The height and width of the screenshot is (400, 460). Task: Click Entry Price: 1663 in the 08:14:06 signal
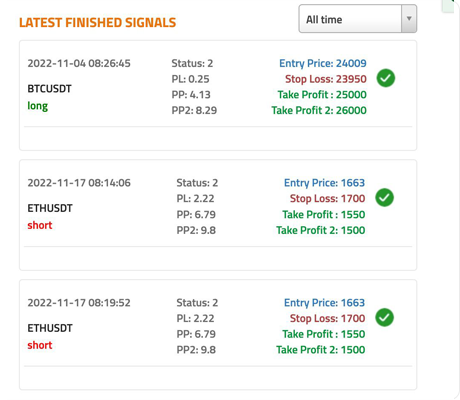[x=324, y=183]
